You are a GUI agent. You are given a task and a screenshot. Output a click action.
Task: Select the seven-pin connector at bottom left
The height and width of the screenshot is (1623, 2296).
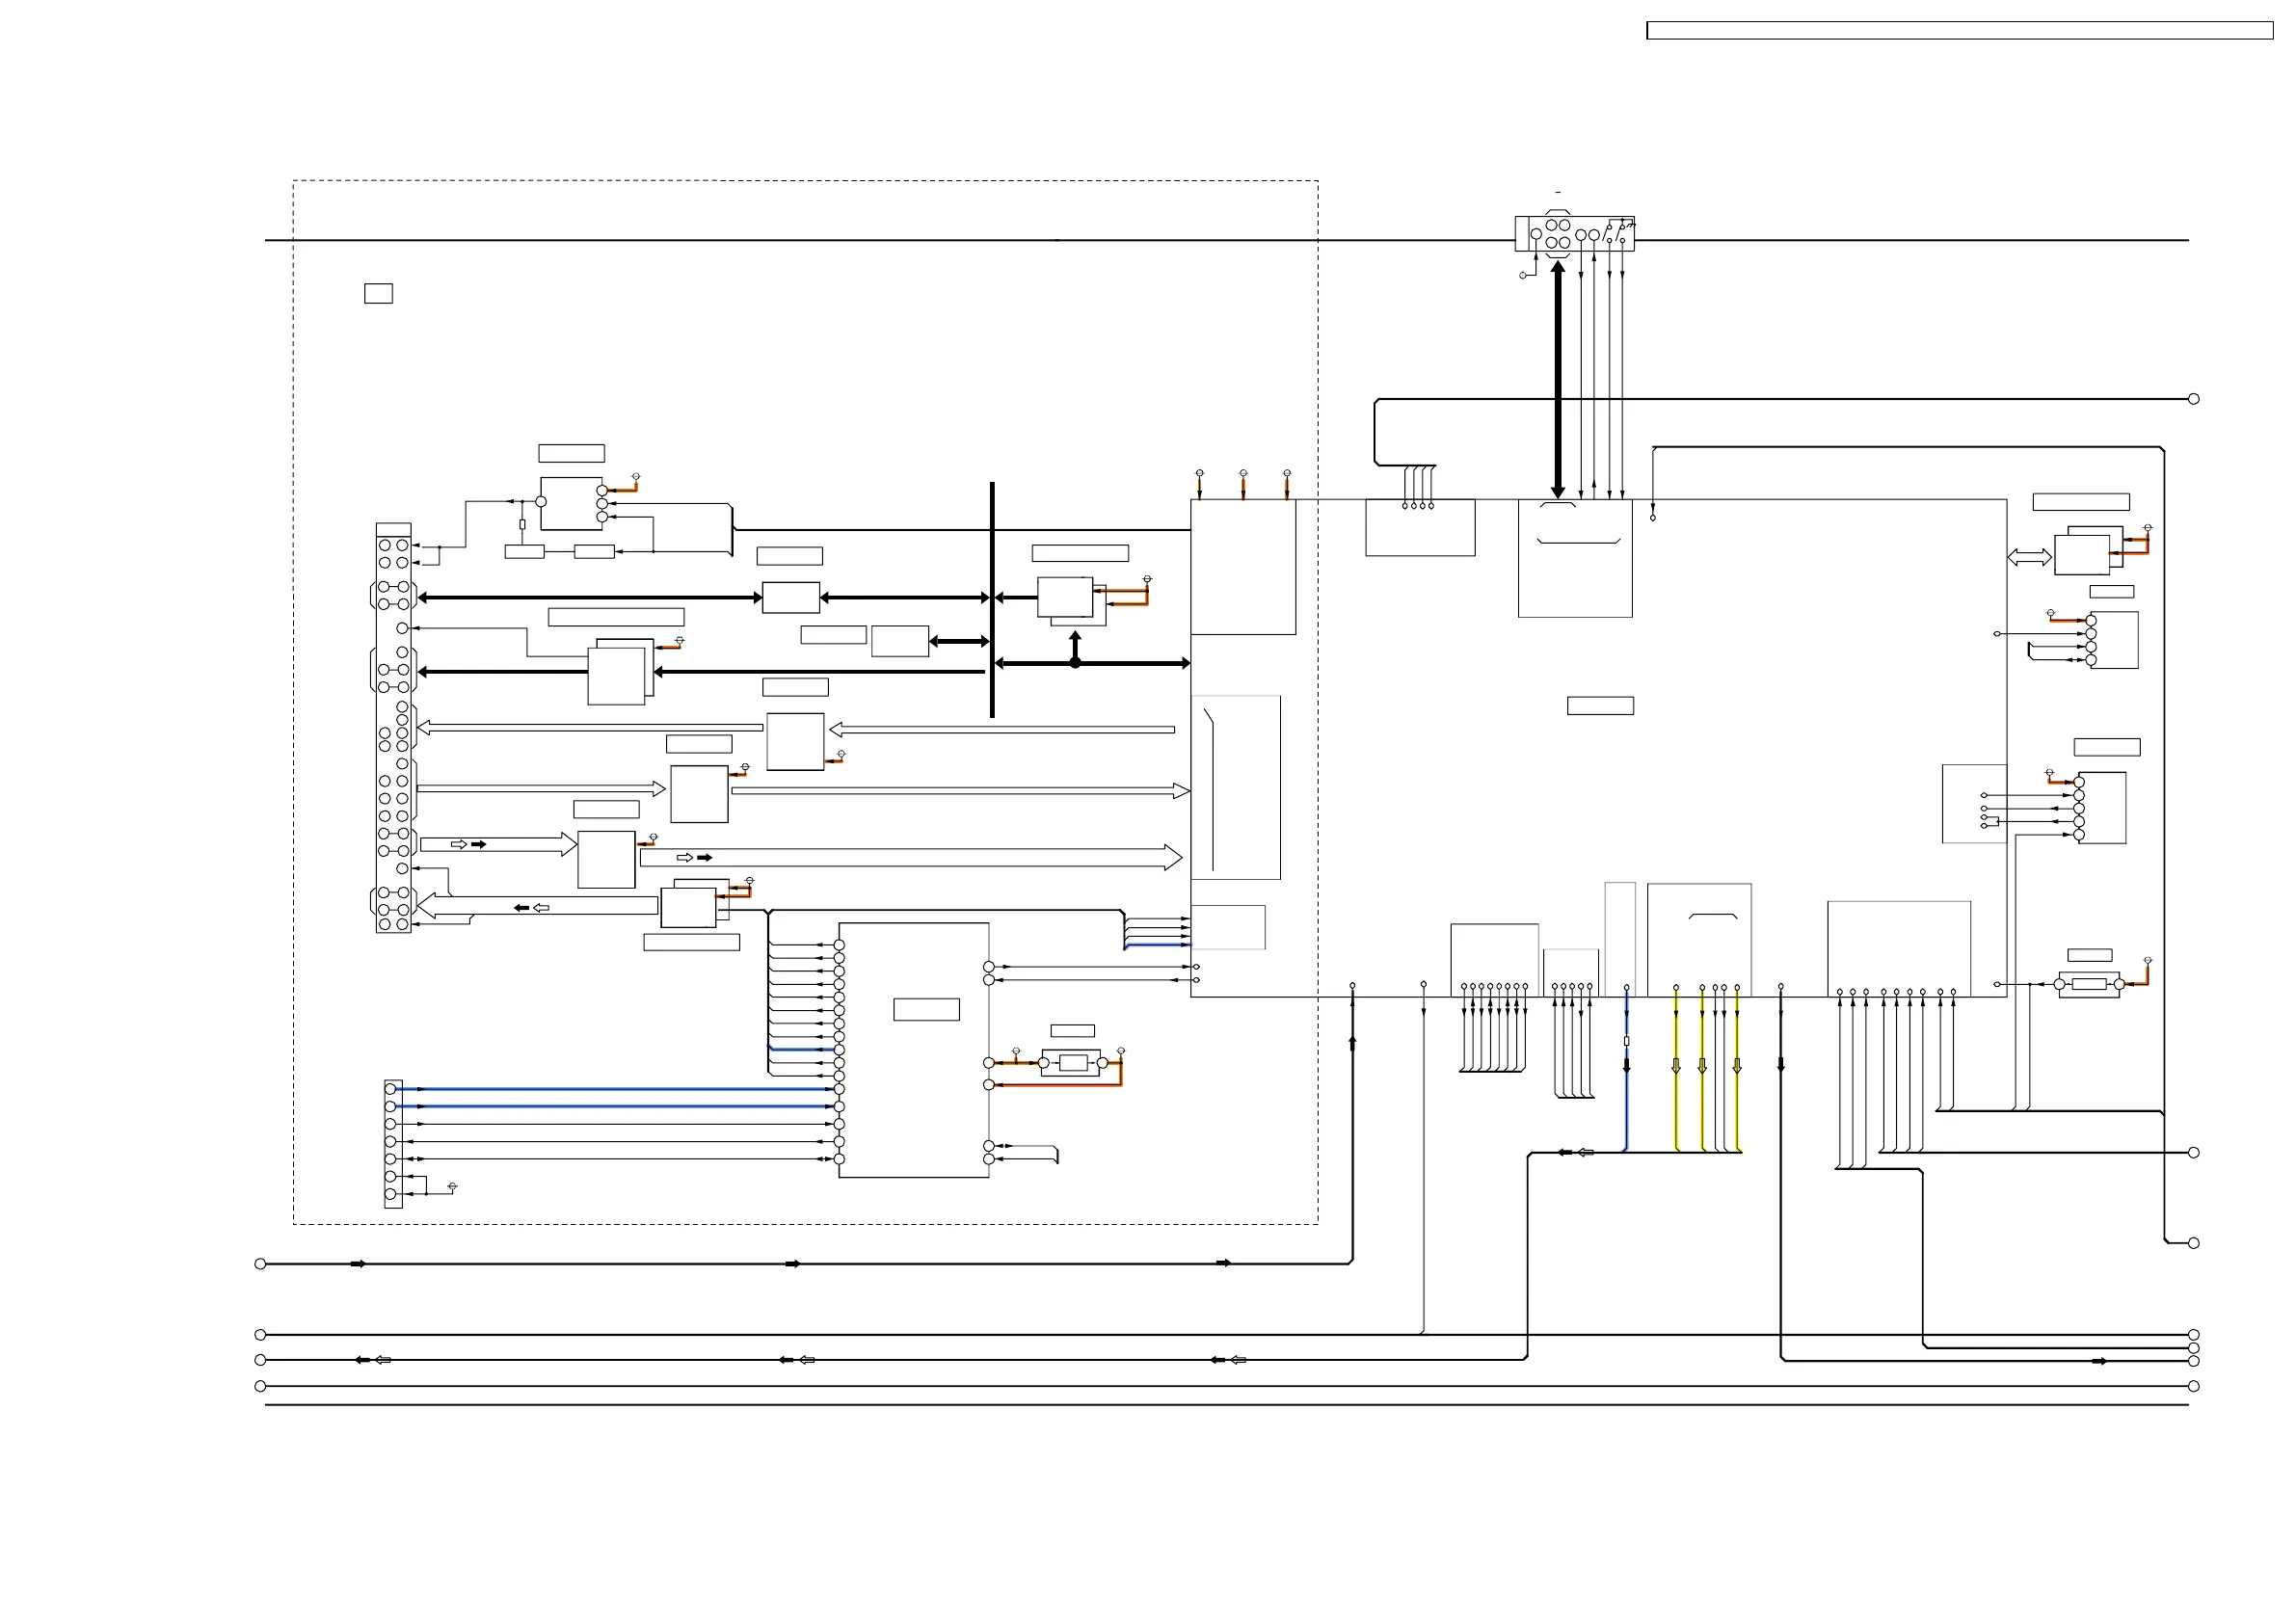pyautogui.click(x=393, y=1143)
